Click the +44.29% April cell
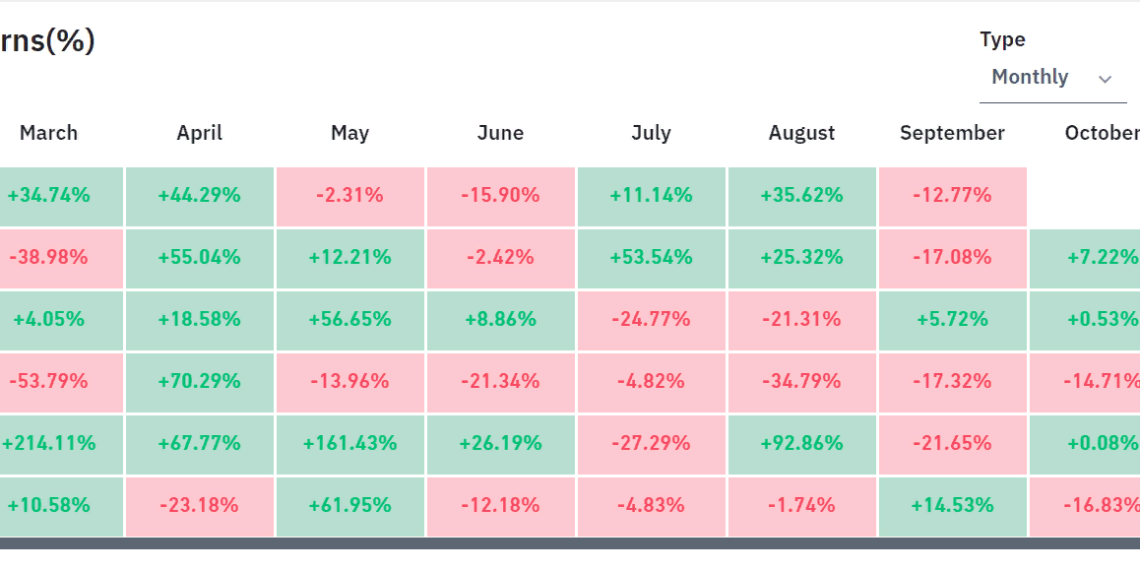The width and height of the screenshot is (1140, 570). coord(199,195)
